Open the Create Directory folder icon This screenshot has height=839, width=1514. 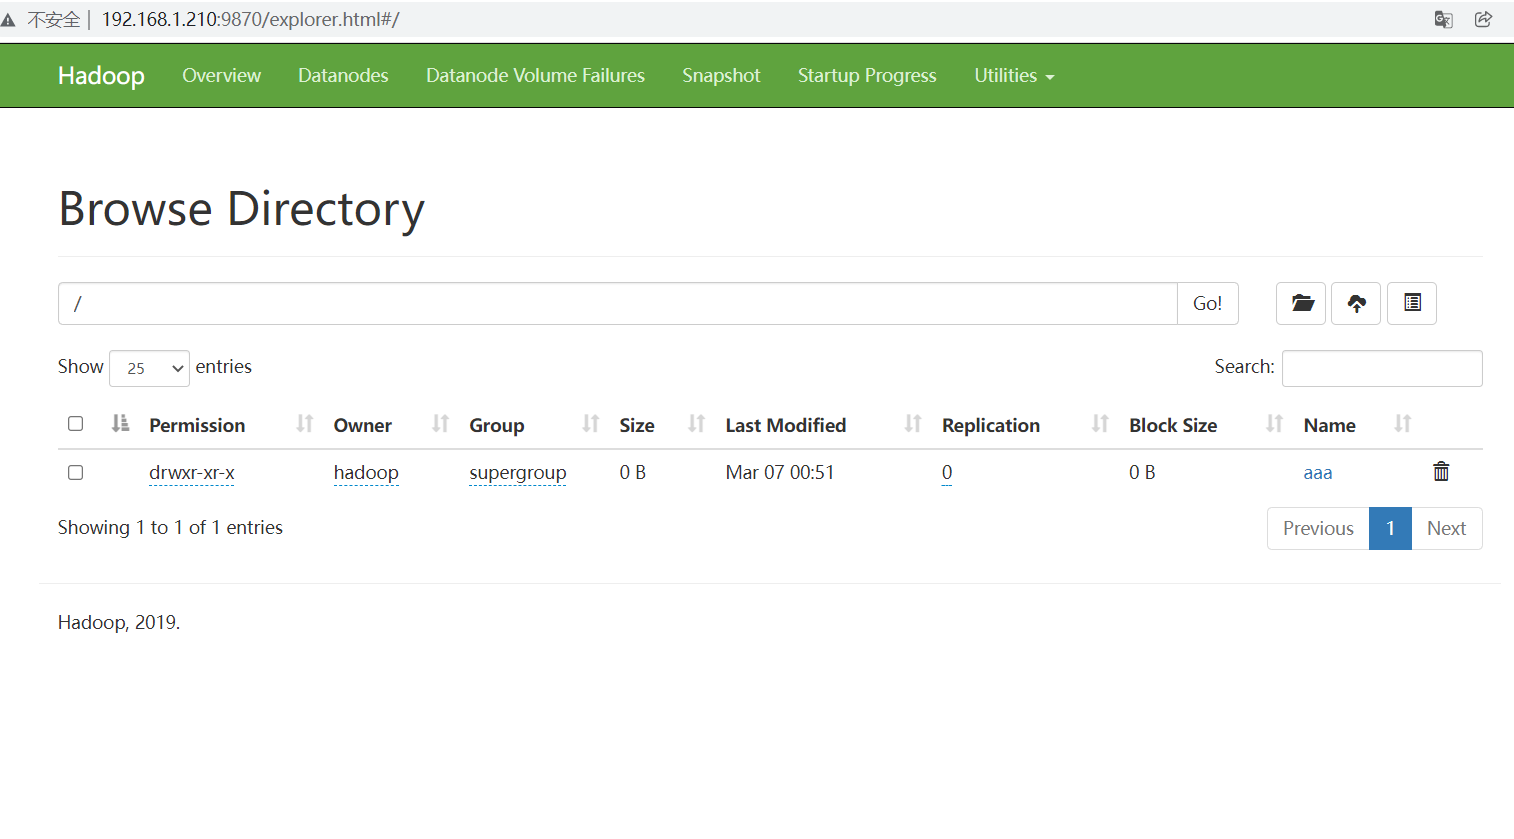coord(1300,303)
